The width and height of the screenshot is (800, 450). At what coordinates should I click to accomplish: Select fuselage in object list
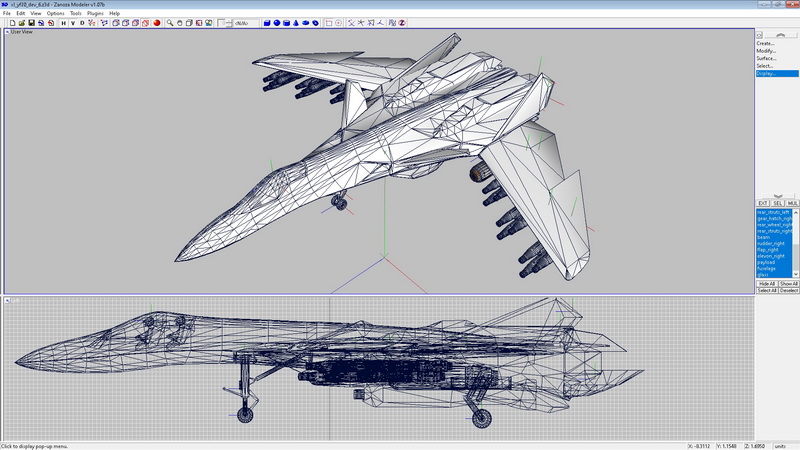[773, 268]
